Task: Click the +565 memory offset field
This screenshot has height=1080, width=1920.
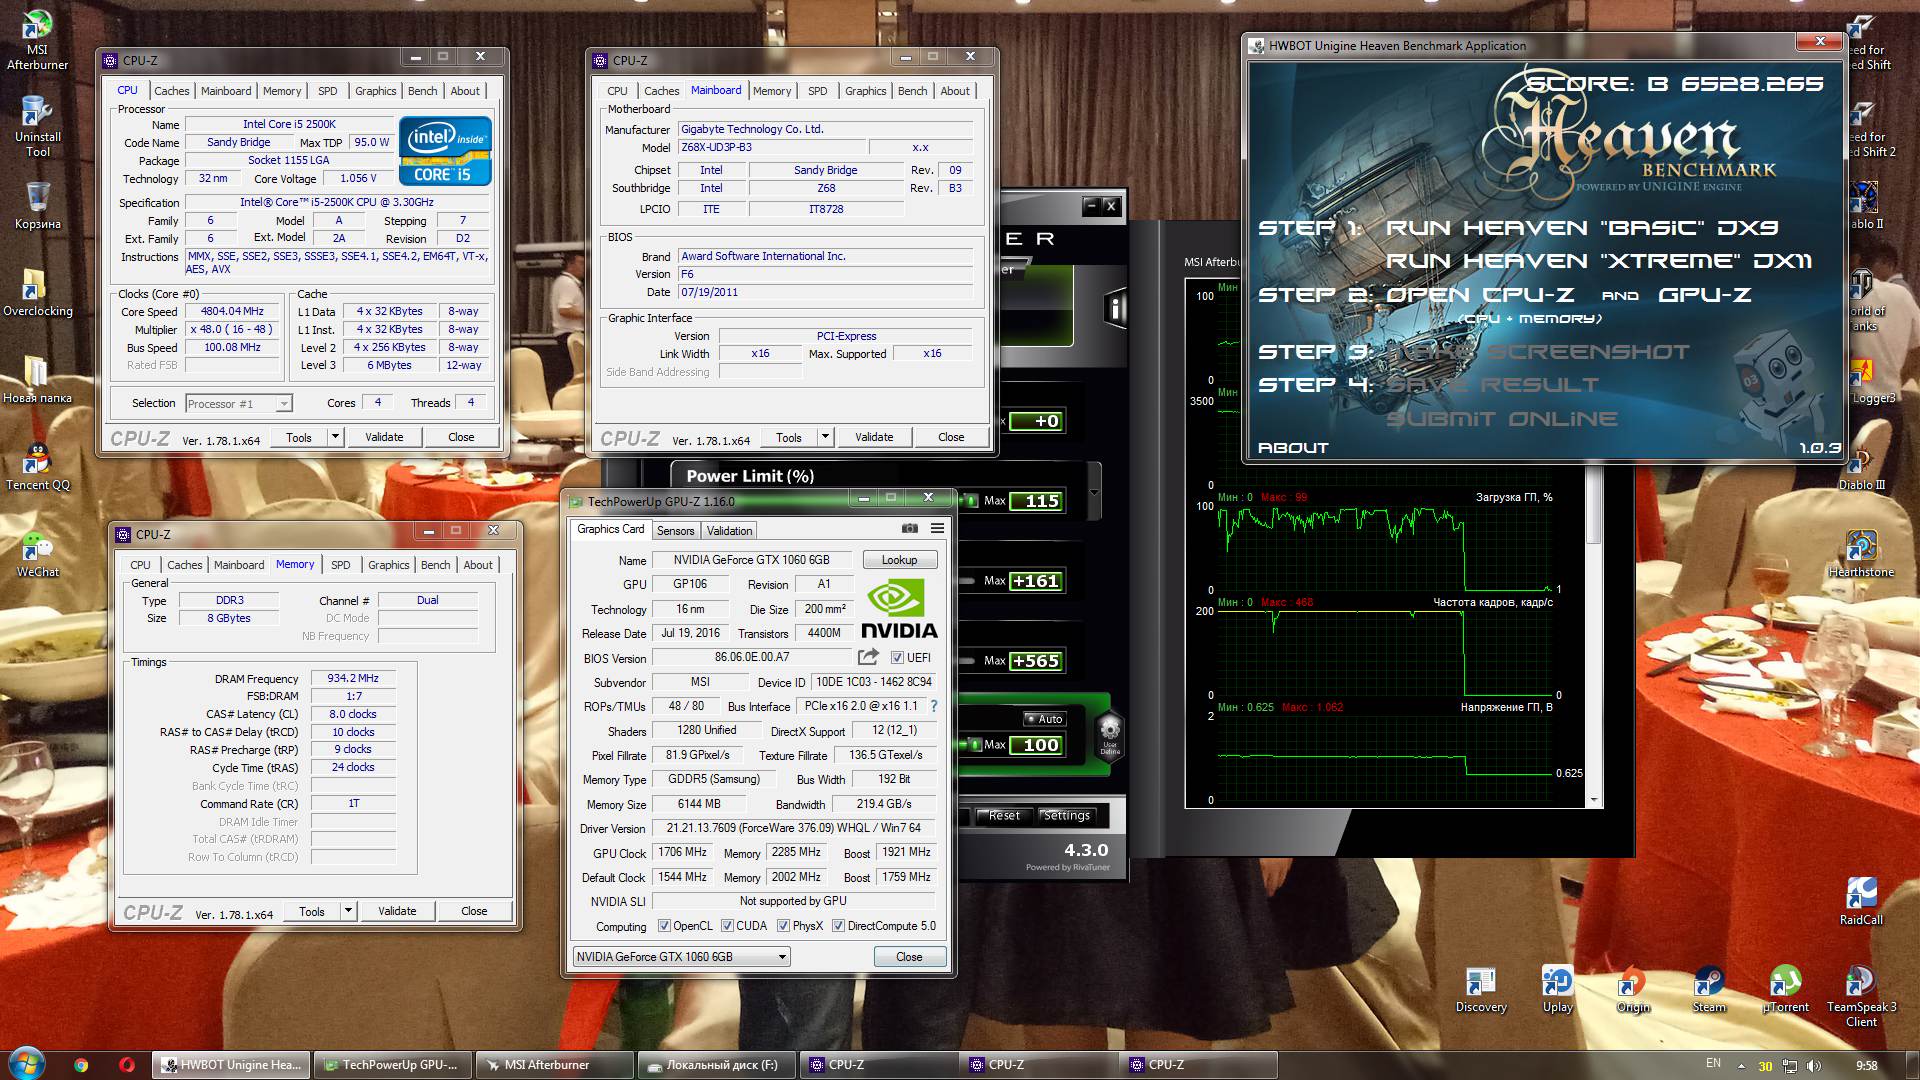Action: point(1035,661)
